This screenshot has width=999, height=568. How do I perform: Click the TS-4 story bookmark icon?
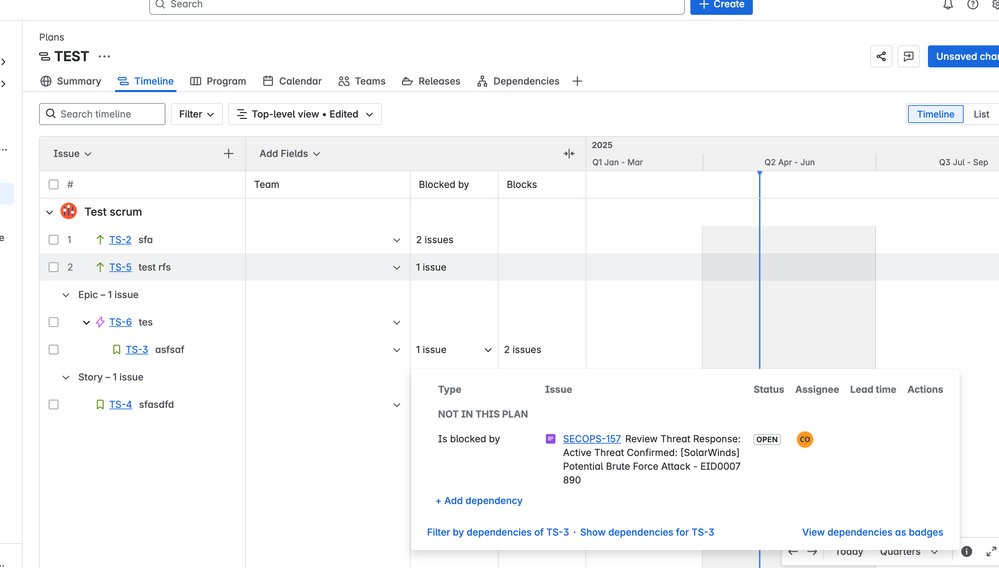click(100, 404)
